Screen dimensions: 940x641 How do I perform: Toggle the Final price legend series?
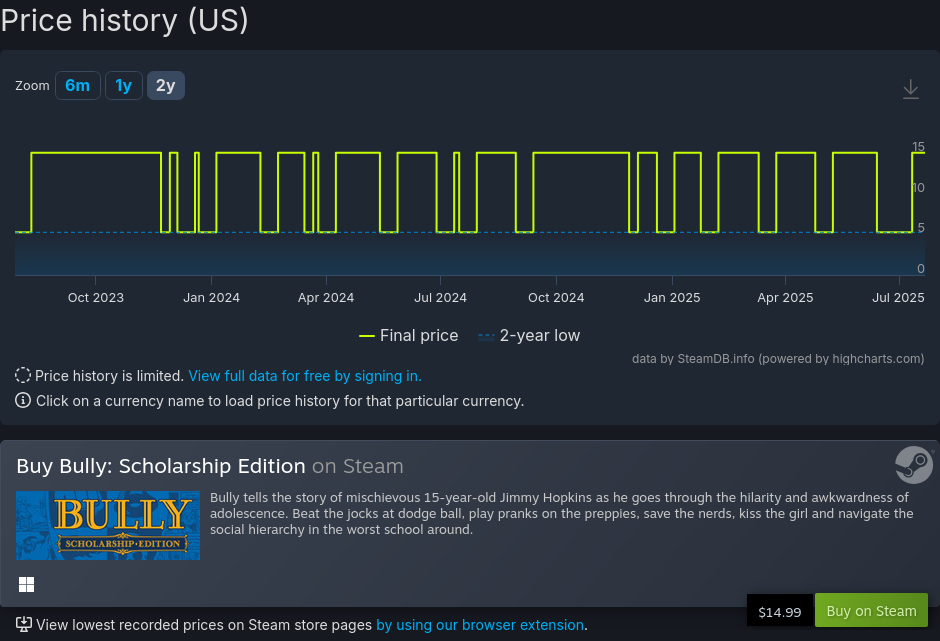tap(408, 336)
